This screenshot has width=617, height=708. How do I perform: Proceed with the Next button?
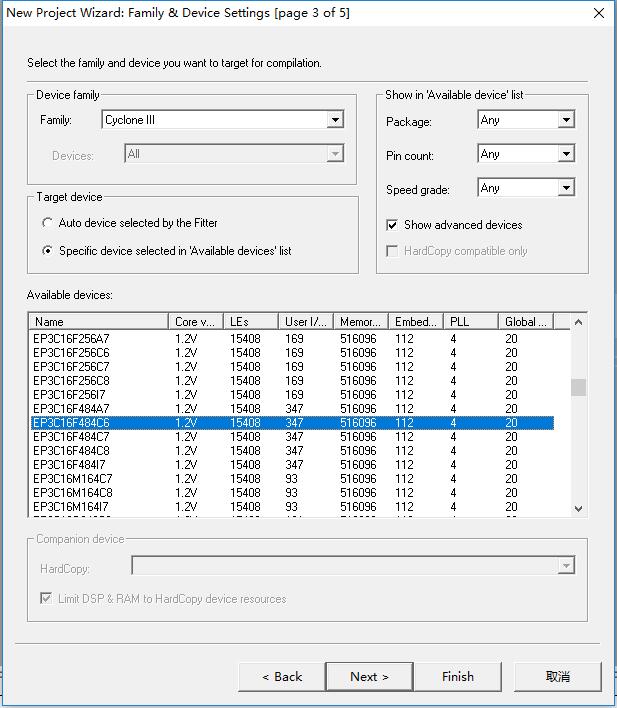point(369,677)
